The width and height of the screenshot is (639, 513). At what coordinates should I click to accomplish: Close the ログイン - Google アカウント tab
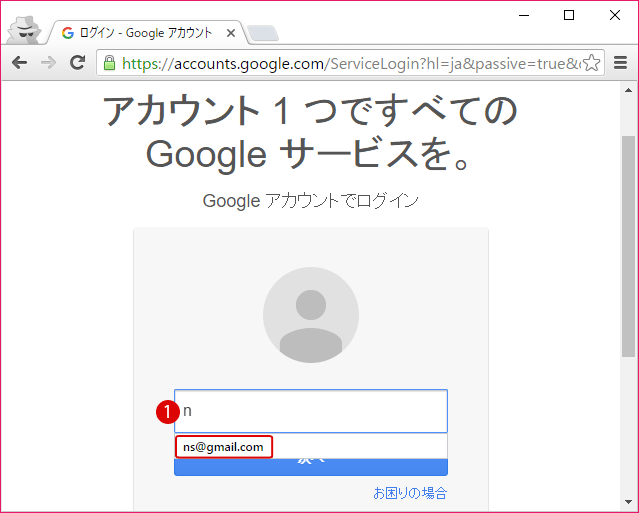231,33
